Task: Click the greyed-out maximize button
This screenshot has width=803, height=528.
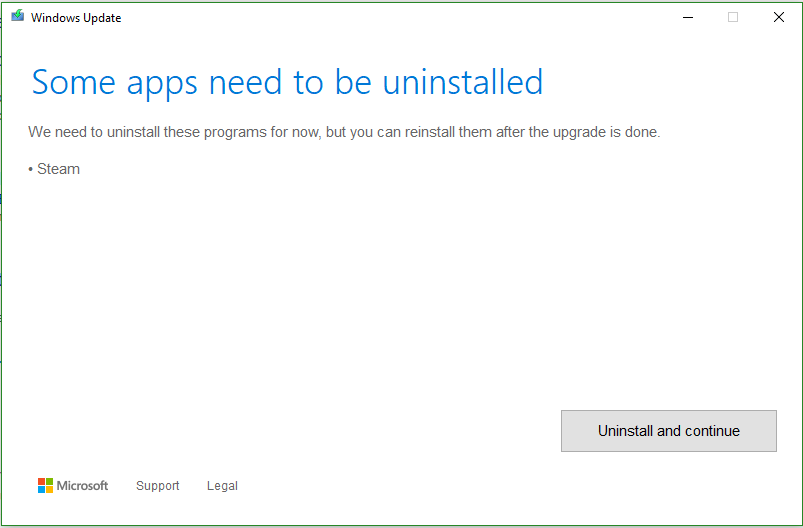Action: (x=733, y=17)
